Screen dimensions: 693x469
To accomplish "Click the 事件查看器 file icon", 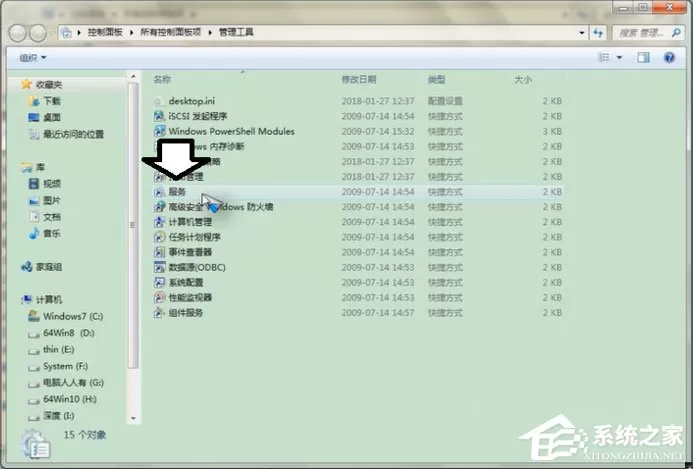I will click(x=159, y=252).
